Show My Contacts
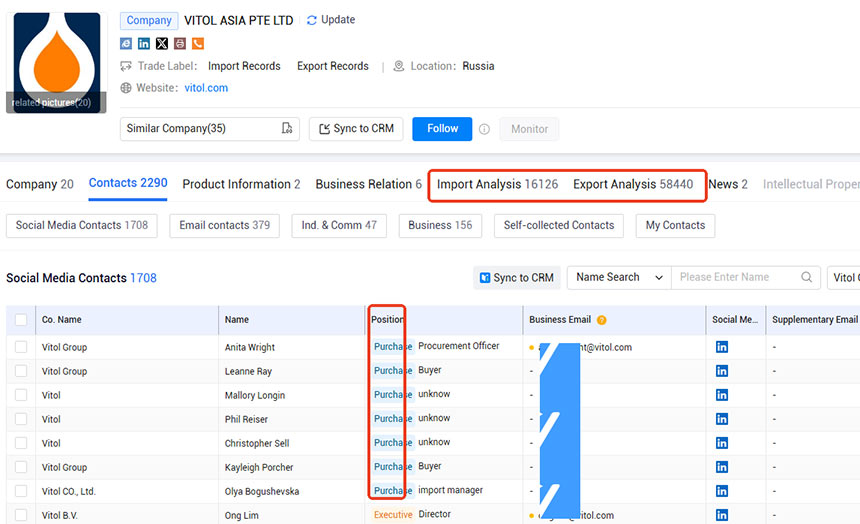 tap(675, 226)
